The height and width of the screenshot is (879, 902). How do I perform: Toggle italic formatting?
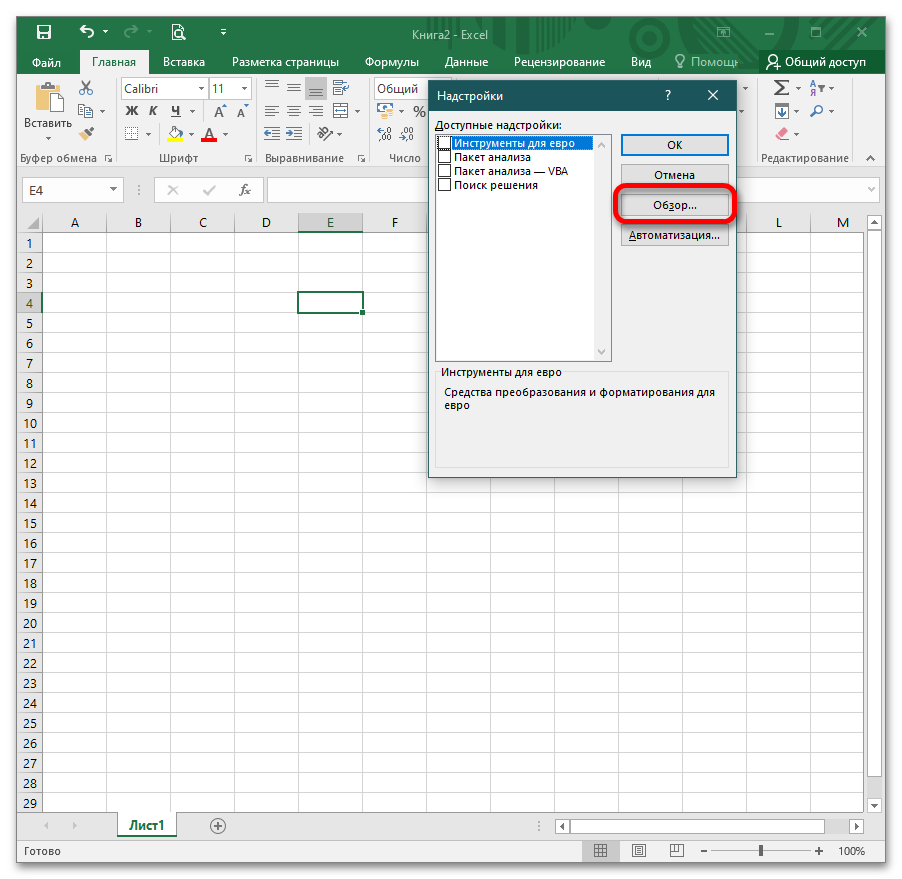153,111
